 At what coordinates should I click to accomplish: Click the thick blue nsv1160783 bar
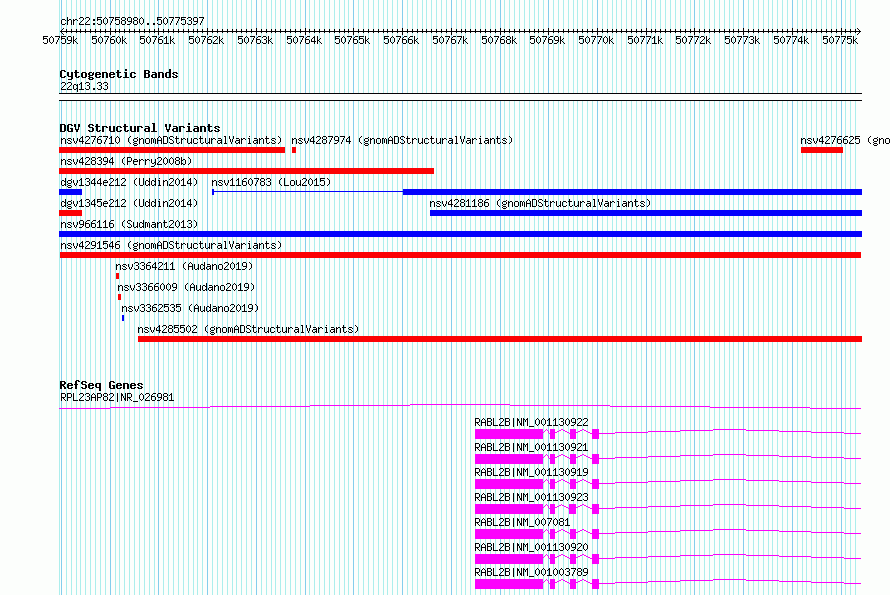point(632,192)
